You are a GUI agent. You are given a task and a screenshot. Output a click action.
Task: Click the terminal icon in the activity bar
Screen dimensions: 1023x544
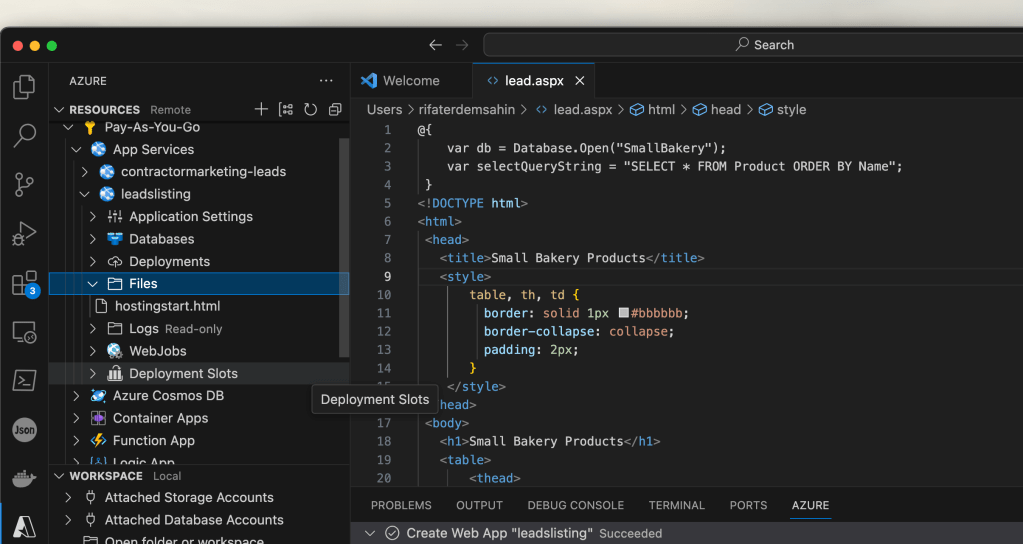click(24, 380)
